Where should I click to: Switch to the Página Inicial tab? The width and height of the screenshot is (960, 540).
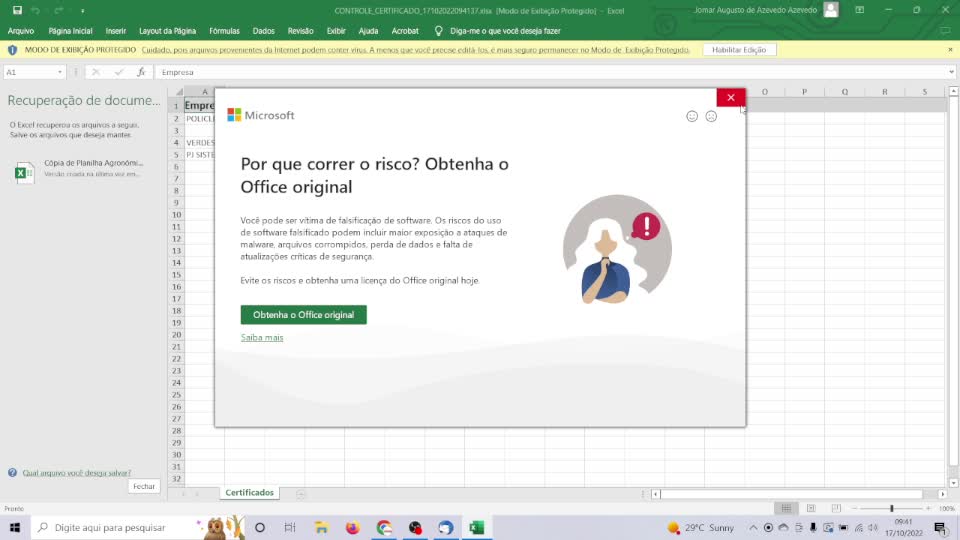(70, 31)
